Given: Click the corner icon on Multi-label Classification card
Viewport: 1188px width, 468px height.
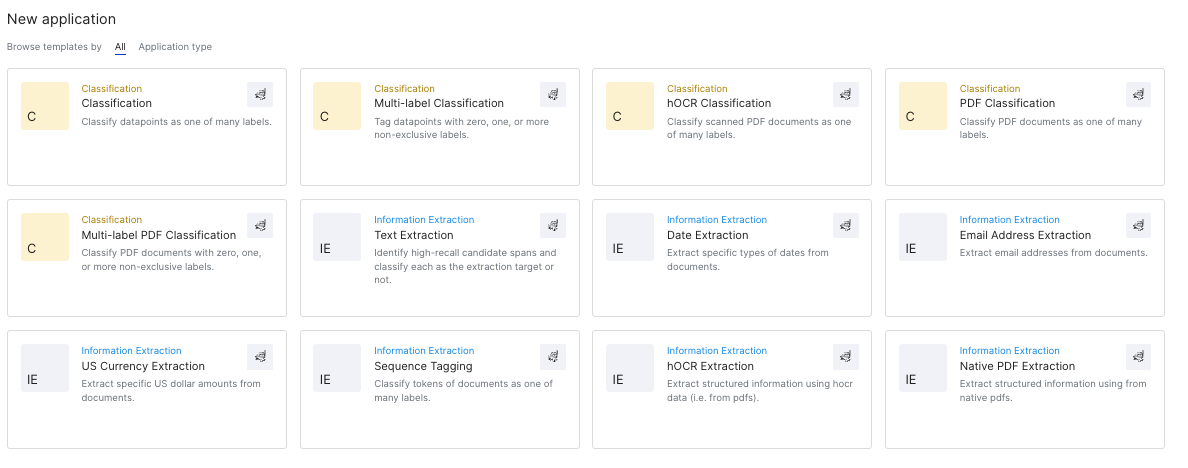Looking at the screenshot, I should click(x=553, y=95).
